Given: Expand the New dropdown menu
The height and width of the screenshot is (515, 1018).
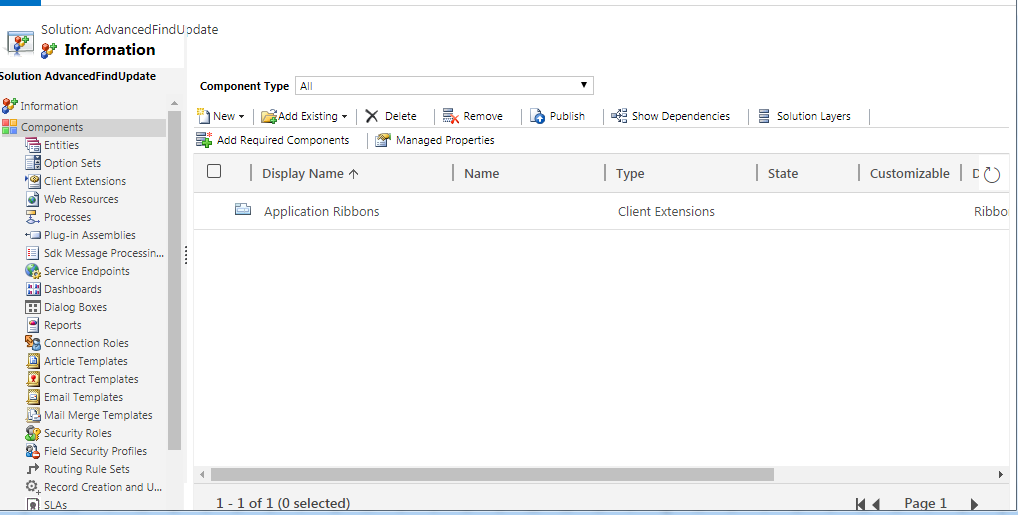Looking at the screenshot, I should point(241,117).
